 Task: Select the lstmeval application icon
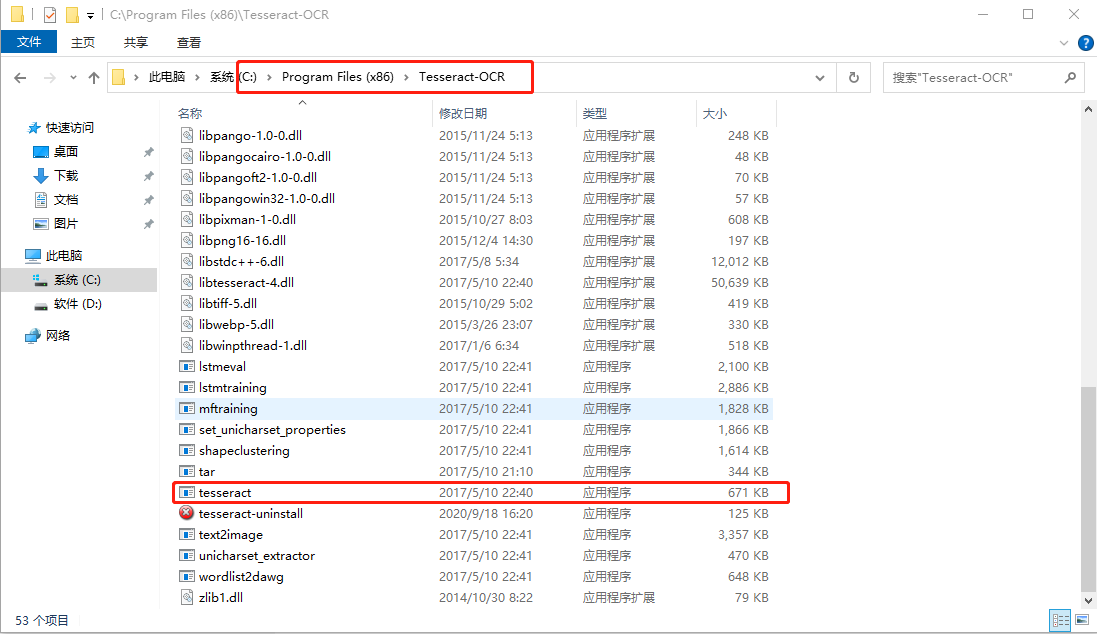coord(187,366)
